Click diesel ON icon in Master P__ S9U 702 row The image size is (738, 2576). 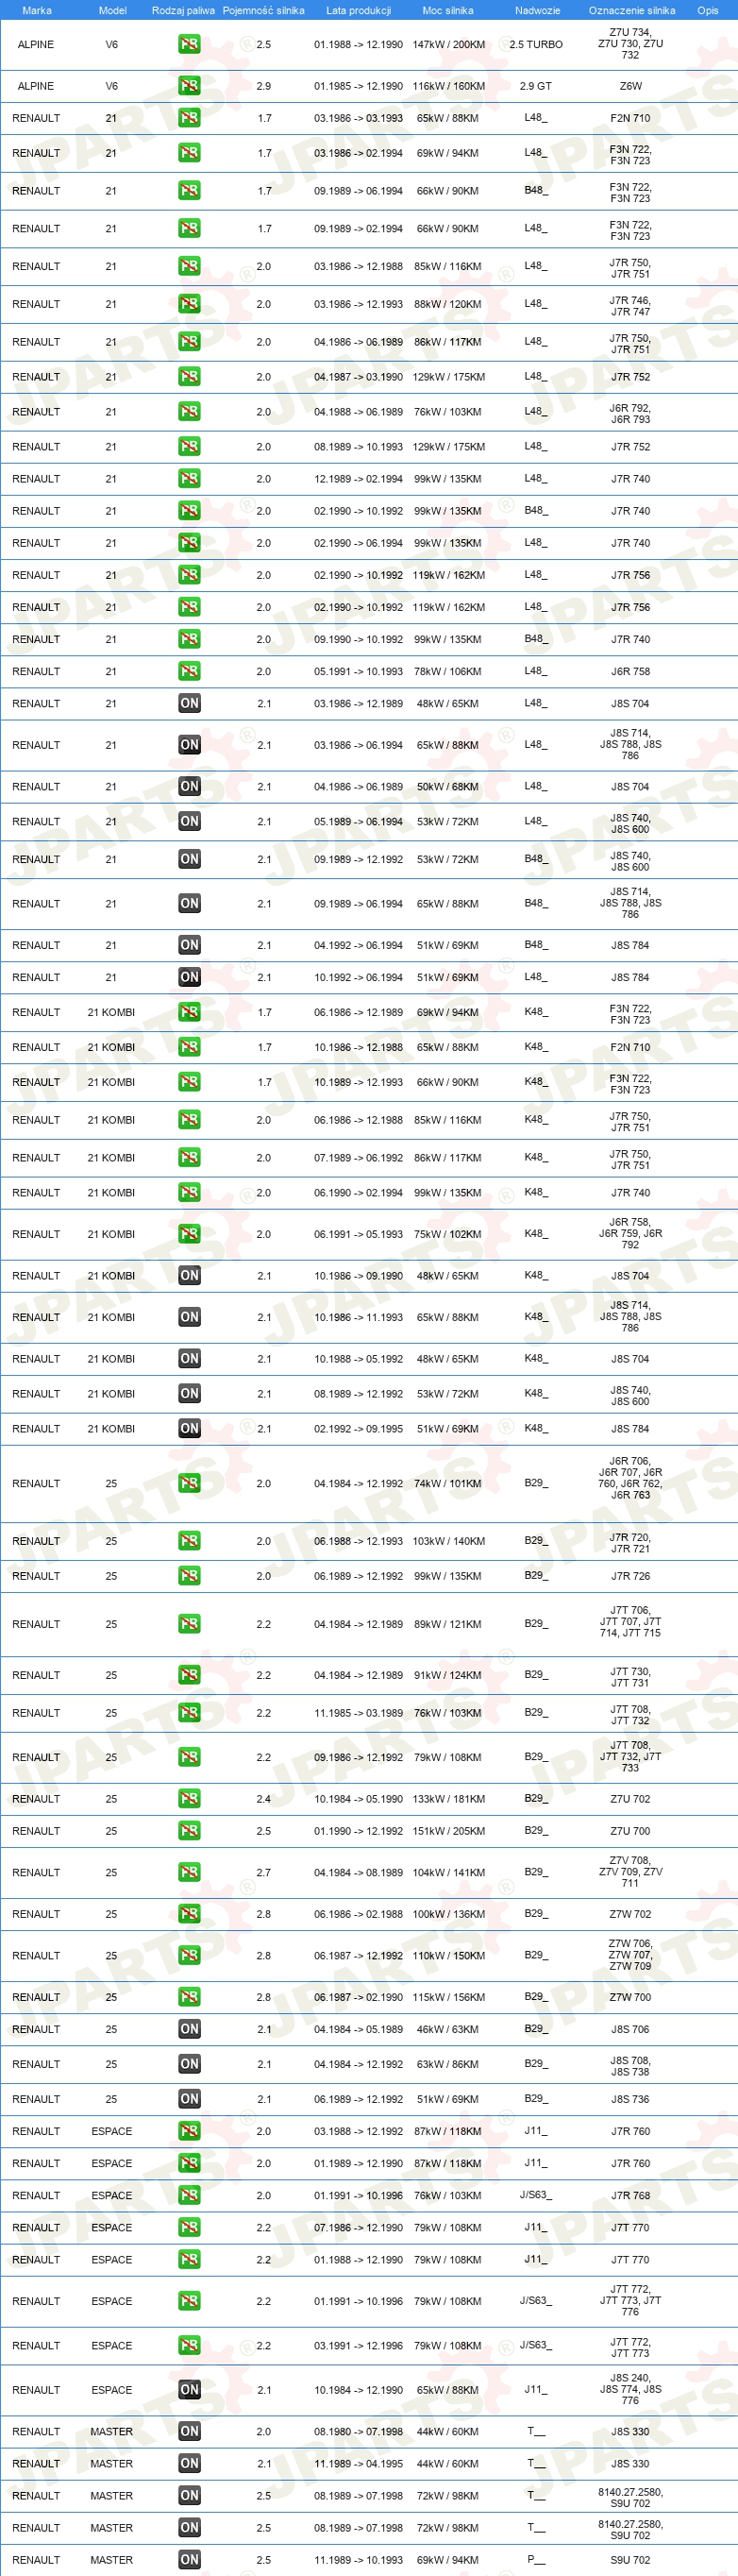(189, 2560)
